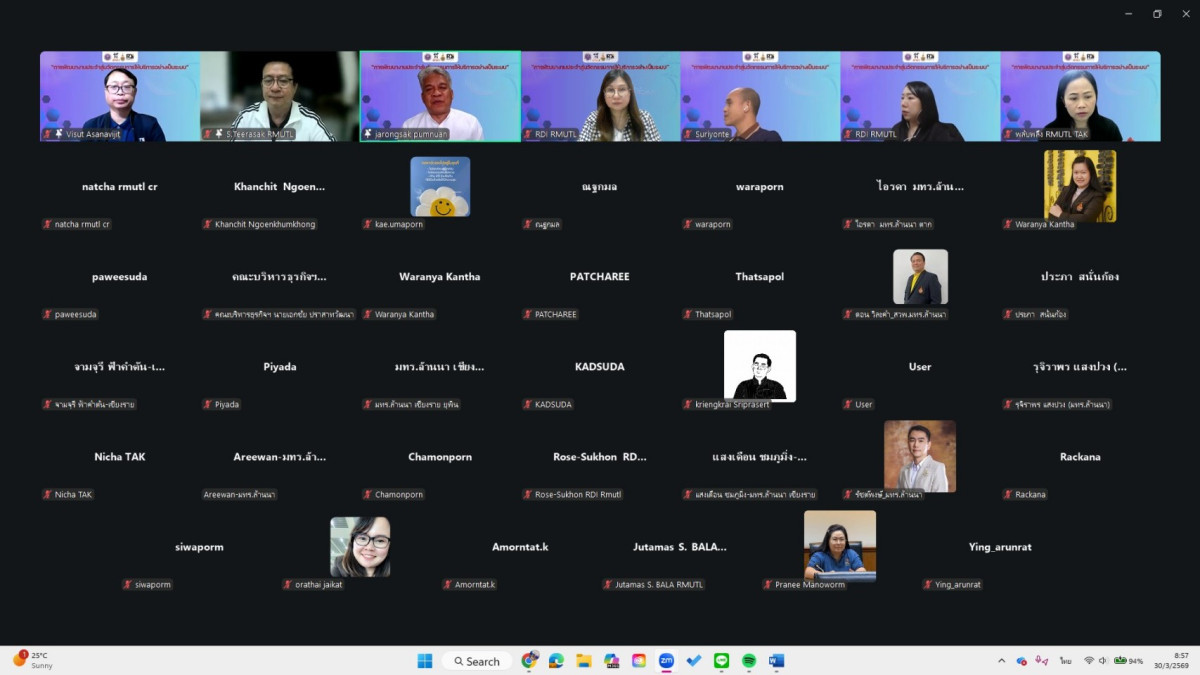Image resolution: width=1200 pixels, height=675 pixels.
Task: Open the weather widget showing 25°C Sunny
Action: [x=32, y=660]
